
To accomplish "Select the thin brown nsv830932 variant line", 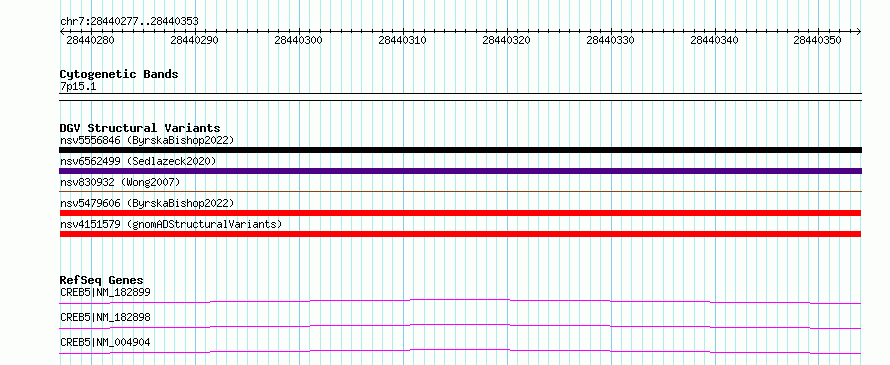I will tap(460, 192).
